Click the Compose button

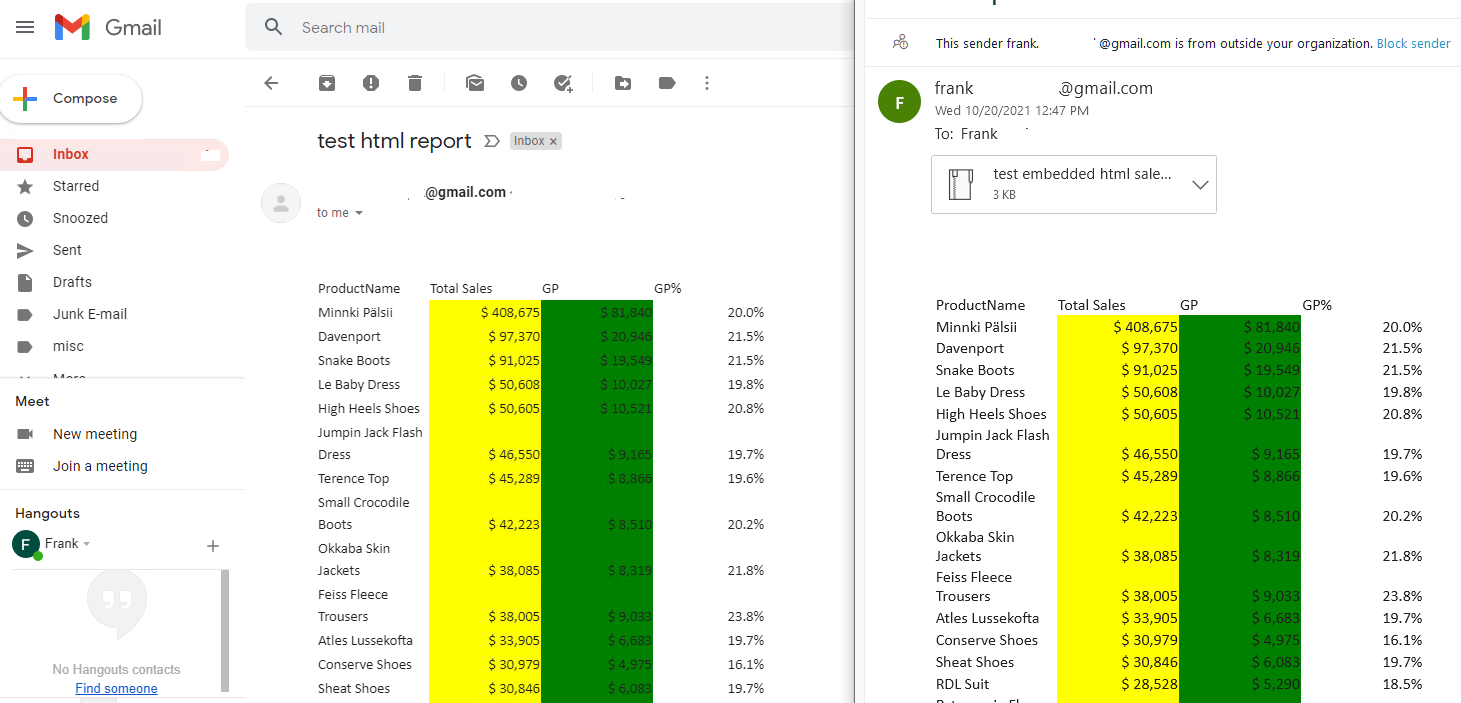(71, 99)
